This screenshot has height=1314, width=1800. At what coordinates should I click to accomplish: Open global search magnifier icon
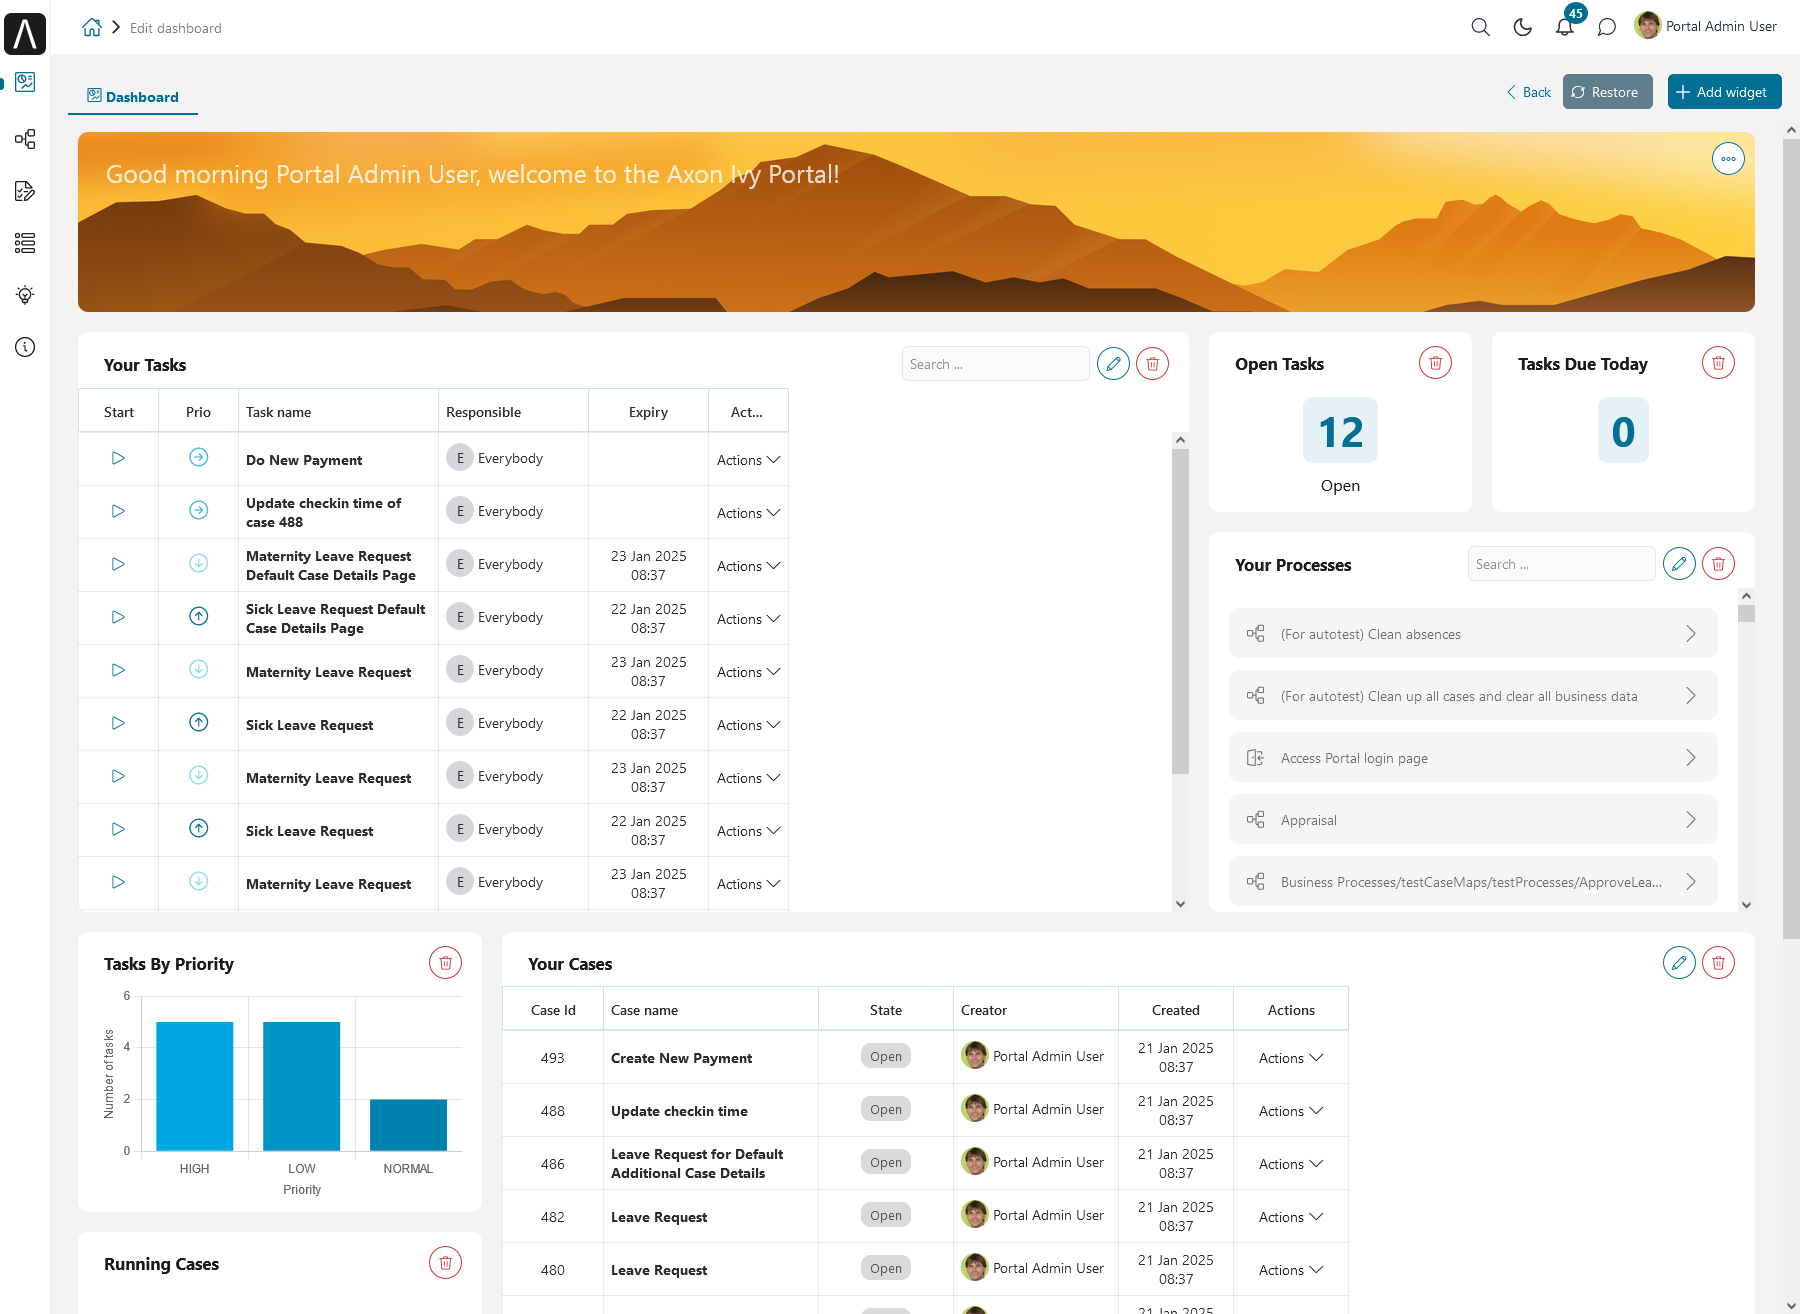(x=1481, y=27)
